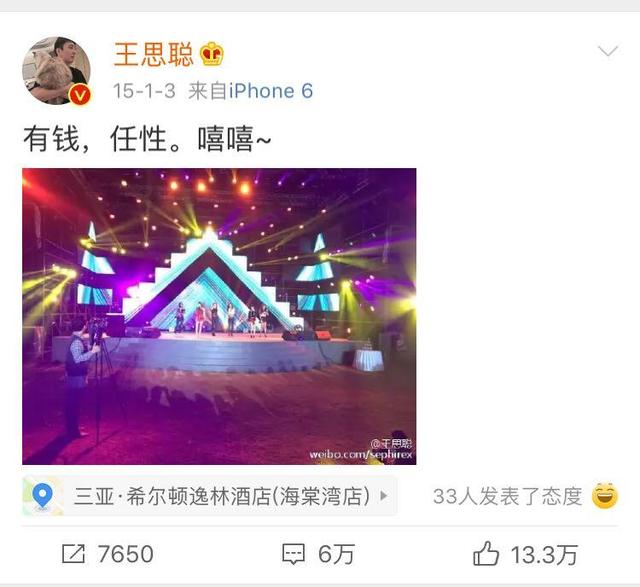Tap the post text 有钱,任性。嘻嘻~
The width and height of the screenshot is (640, 587).
point(147,139)
